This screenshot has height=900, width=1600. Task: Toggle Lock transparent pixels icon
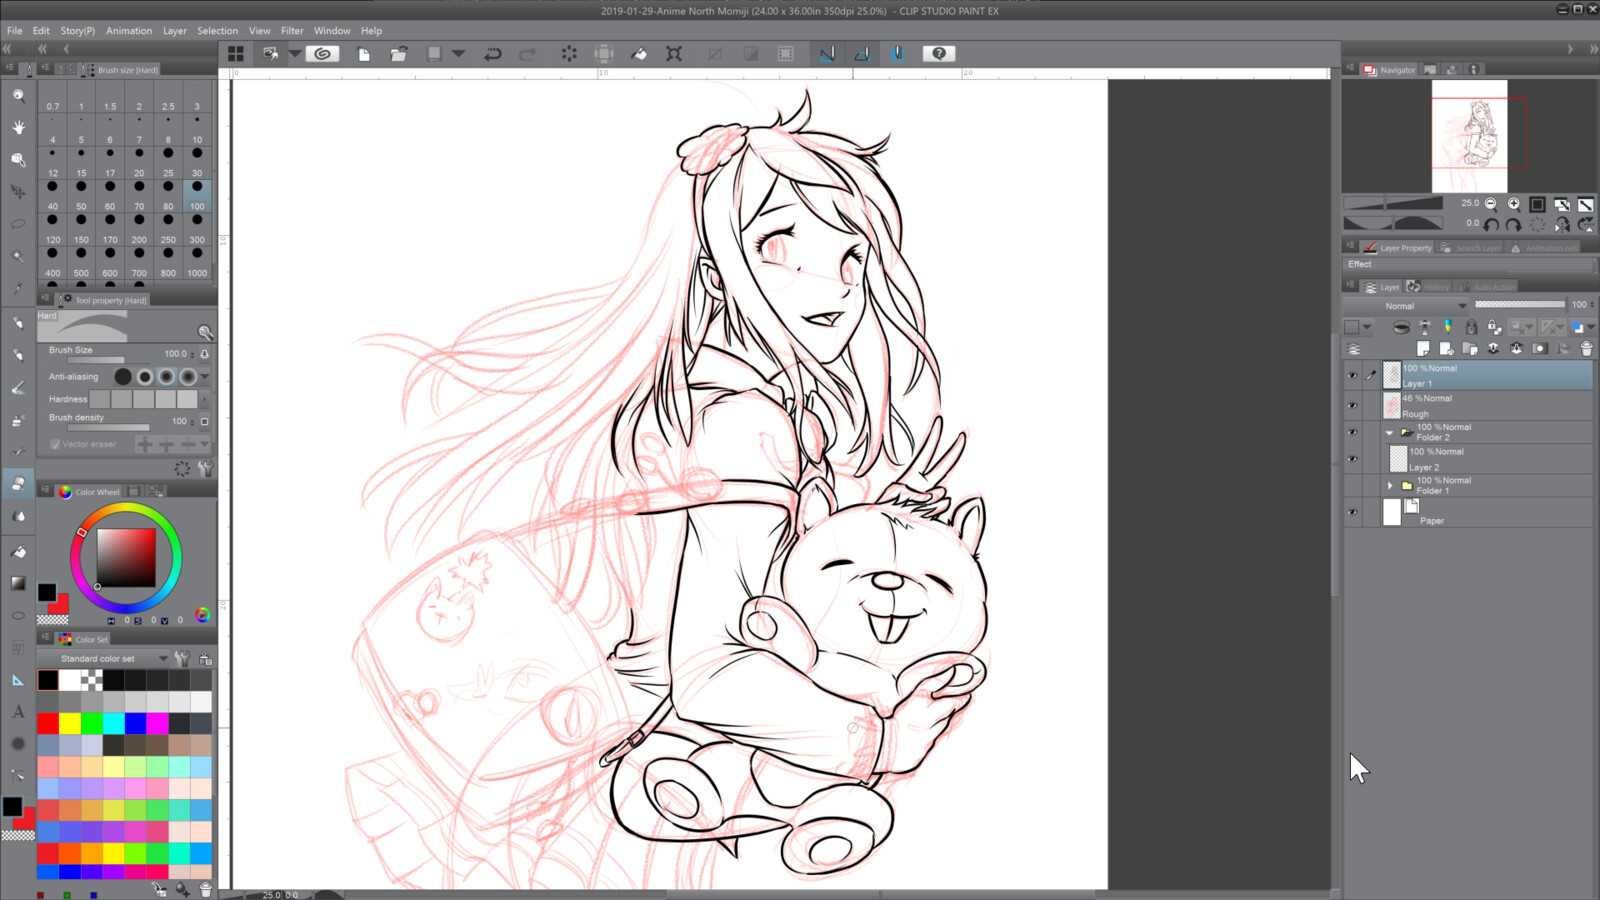pos(1494,327)
